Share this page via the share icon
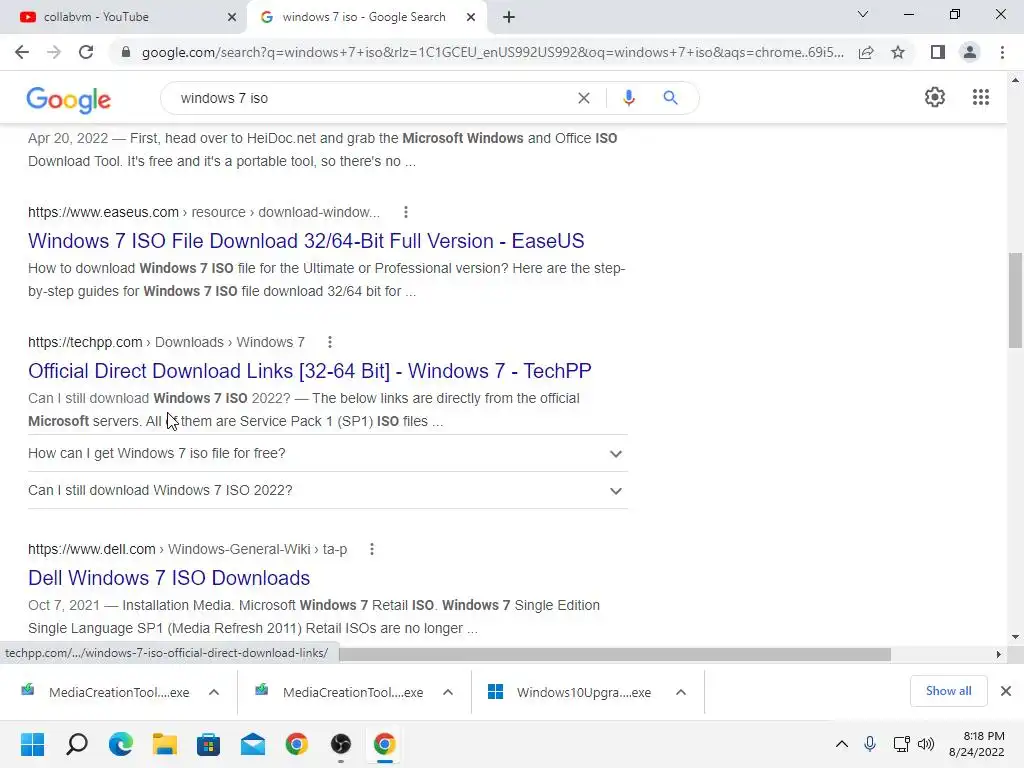Image resolution: width=1024 pixels, height=768 pixels. click(x=866, y=52)
